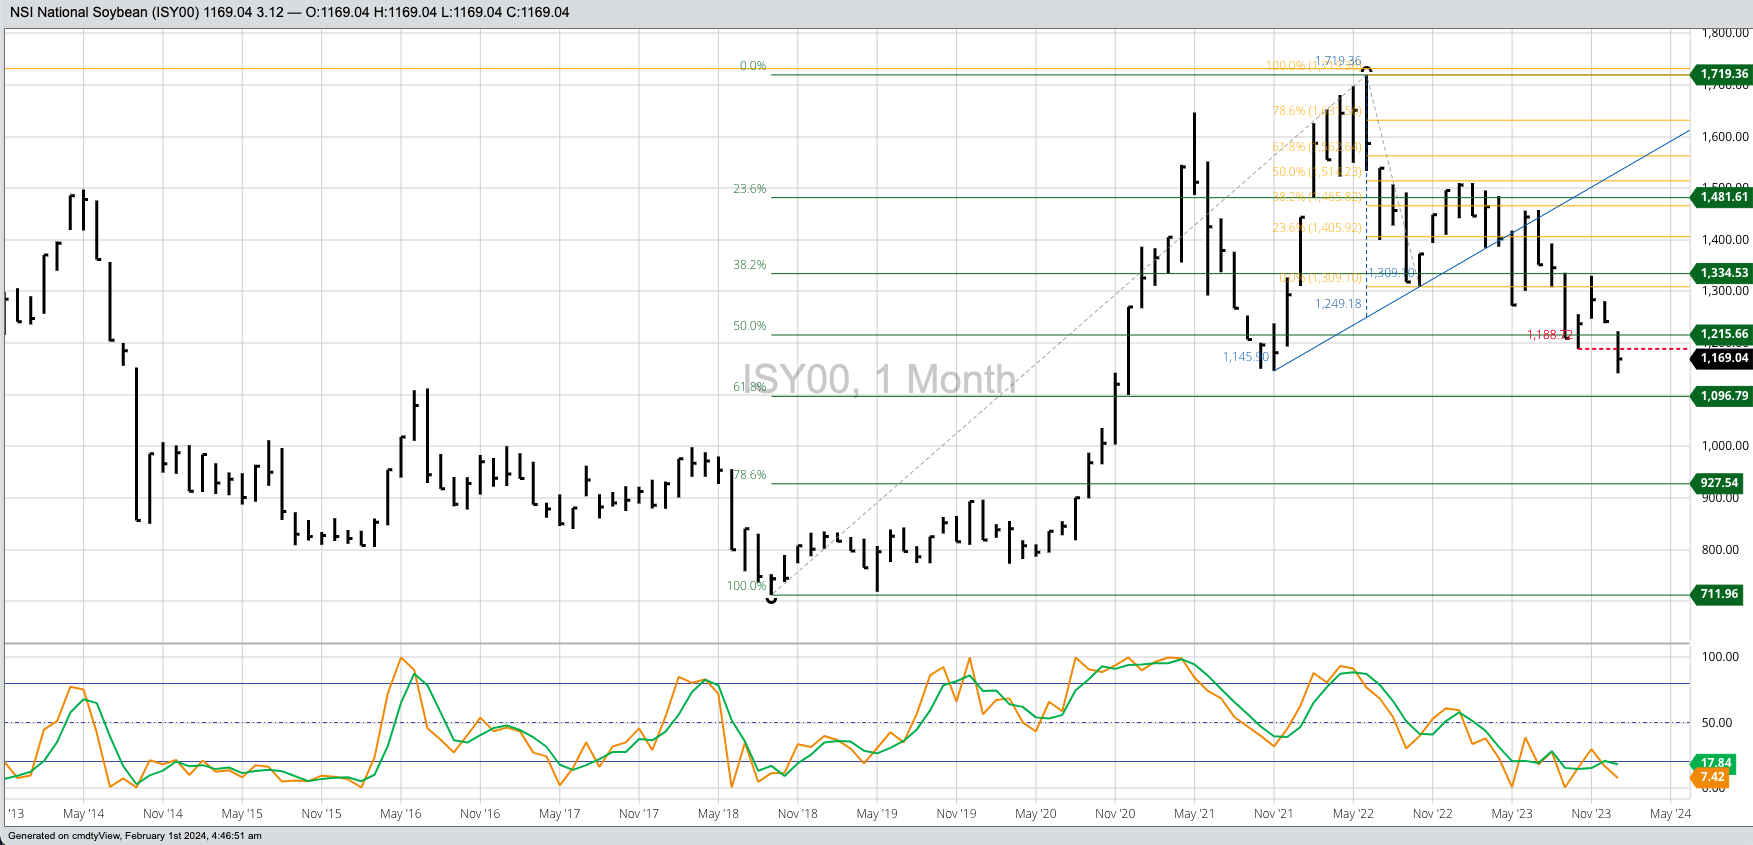Viewport: 1753px width, 845px height.
Task: Select the 38.2% green retracement label
Action: (x=750, y=265)
